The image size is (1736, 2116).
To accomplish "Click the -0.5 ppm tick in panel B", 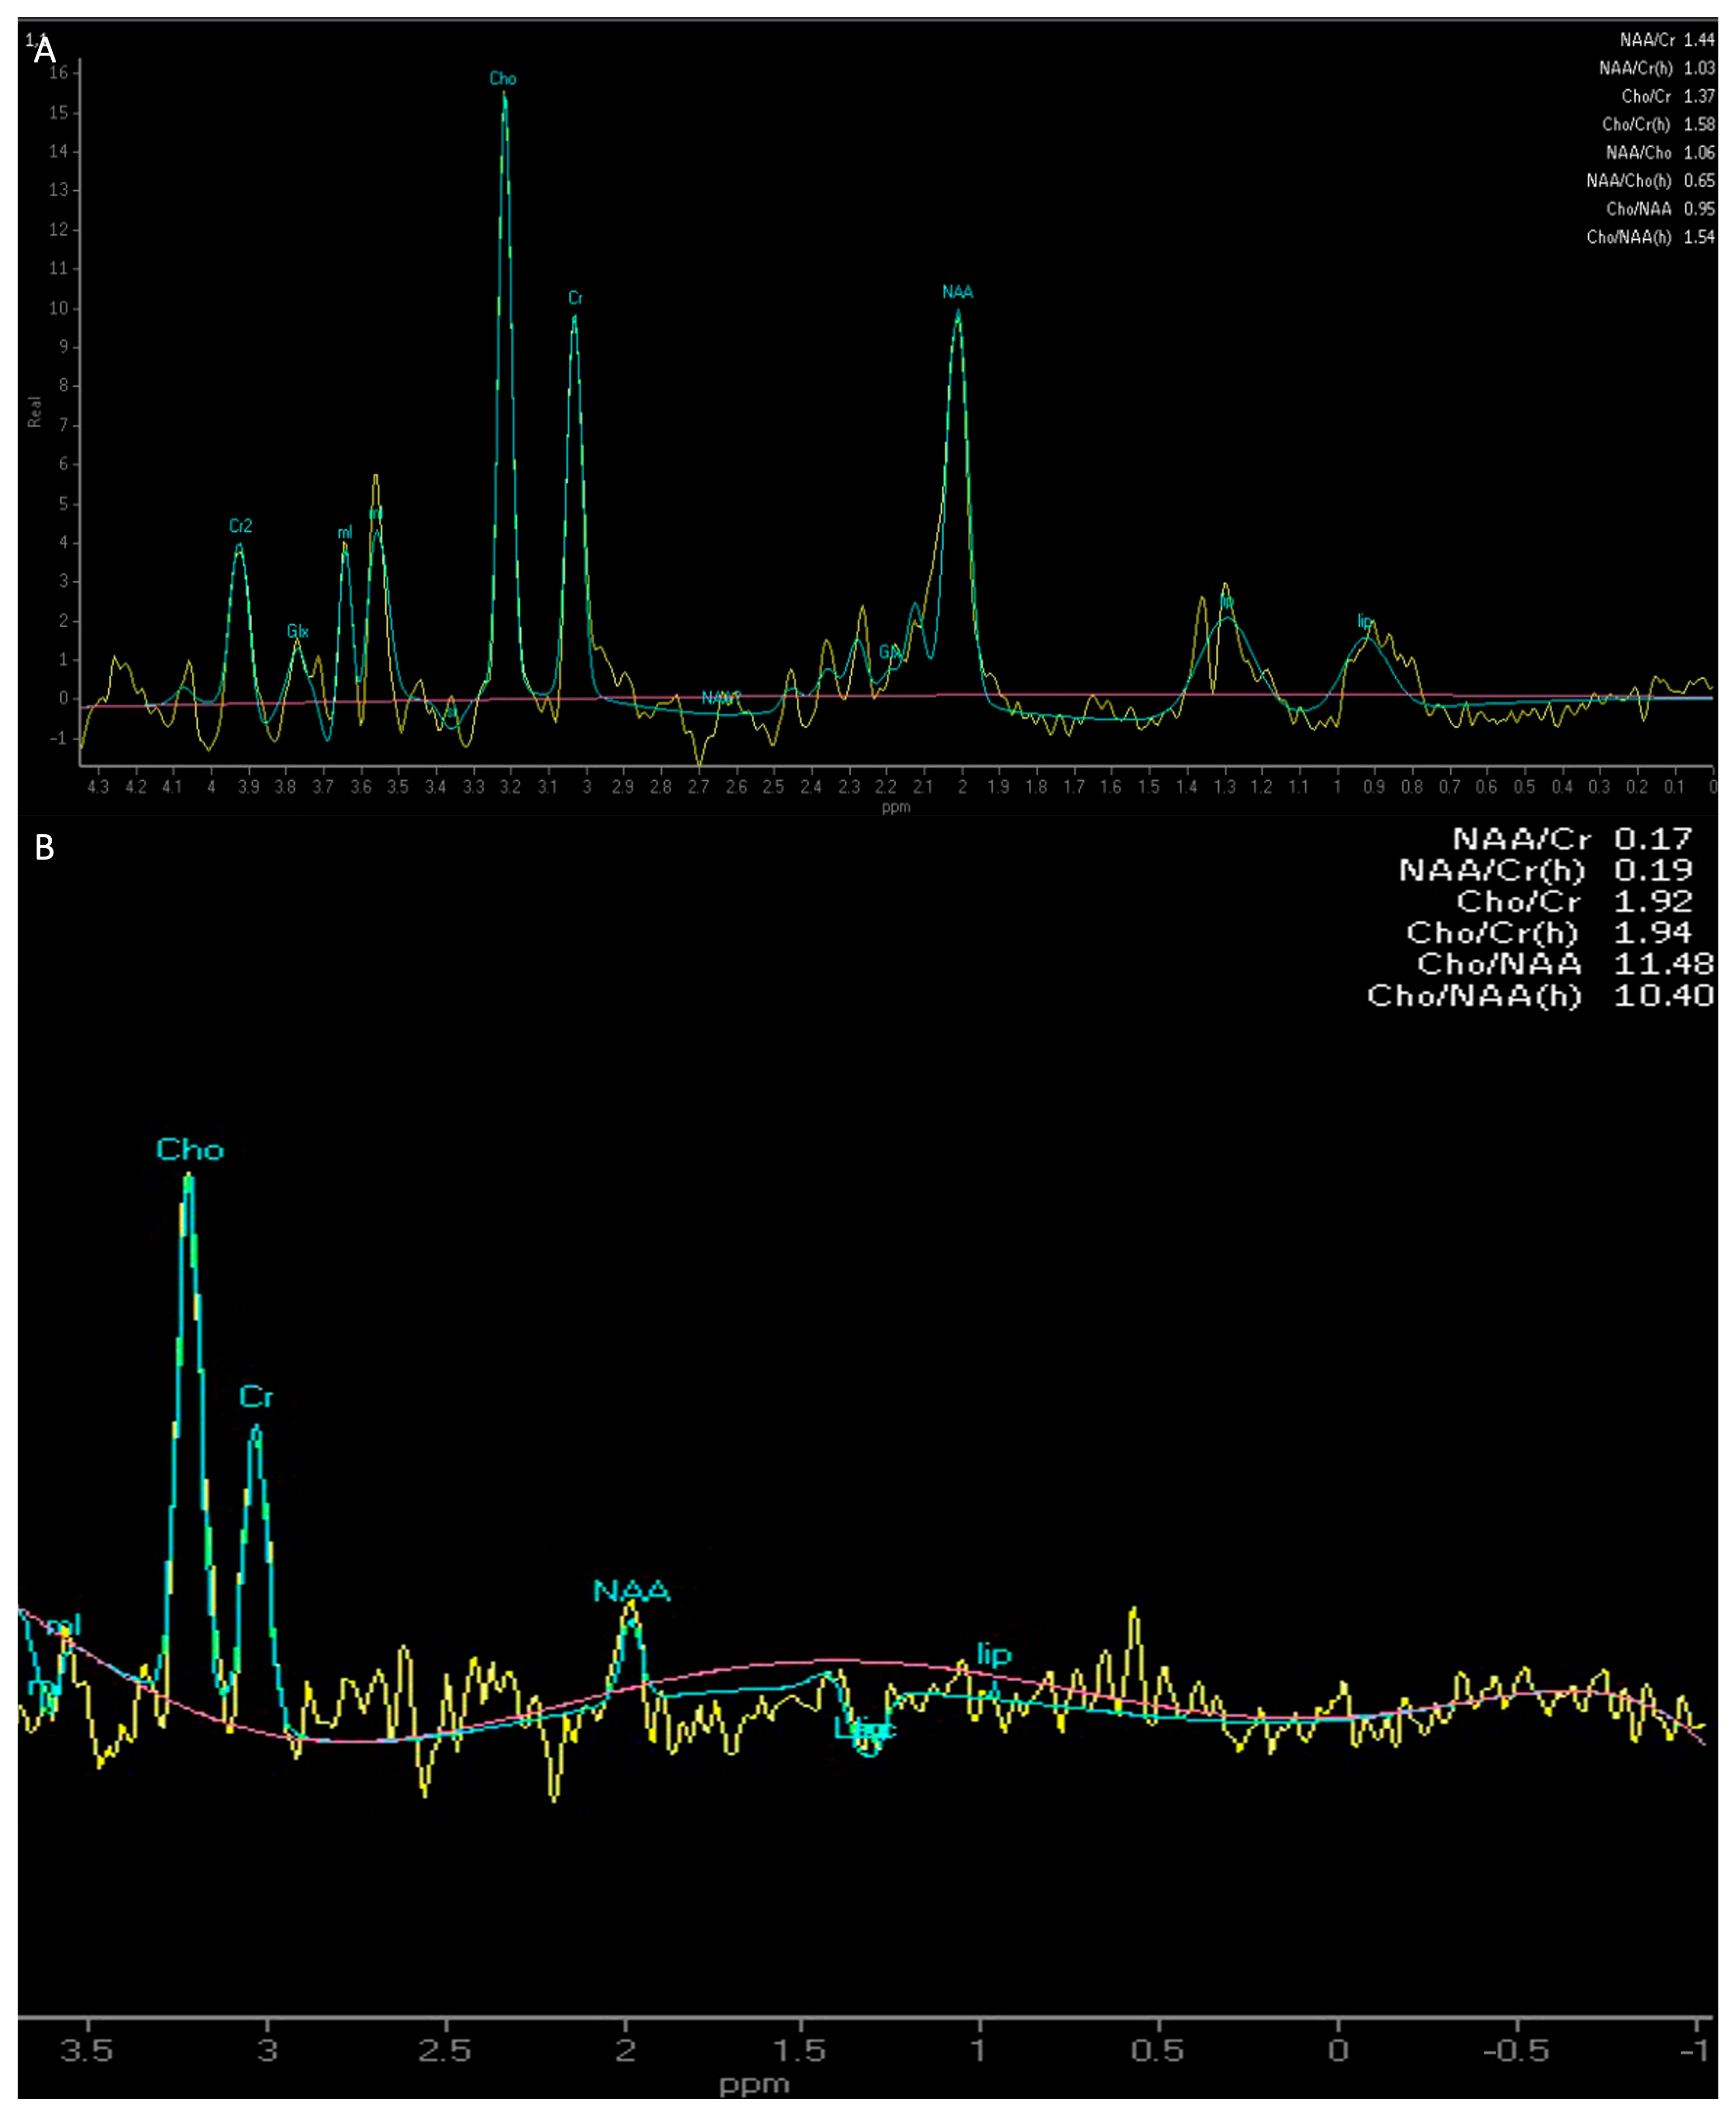I will [1516, 2051].
